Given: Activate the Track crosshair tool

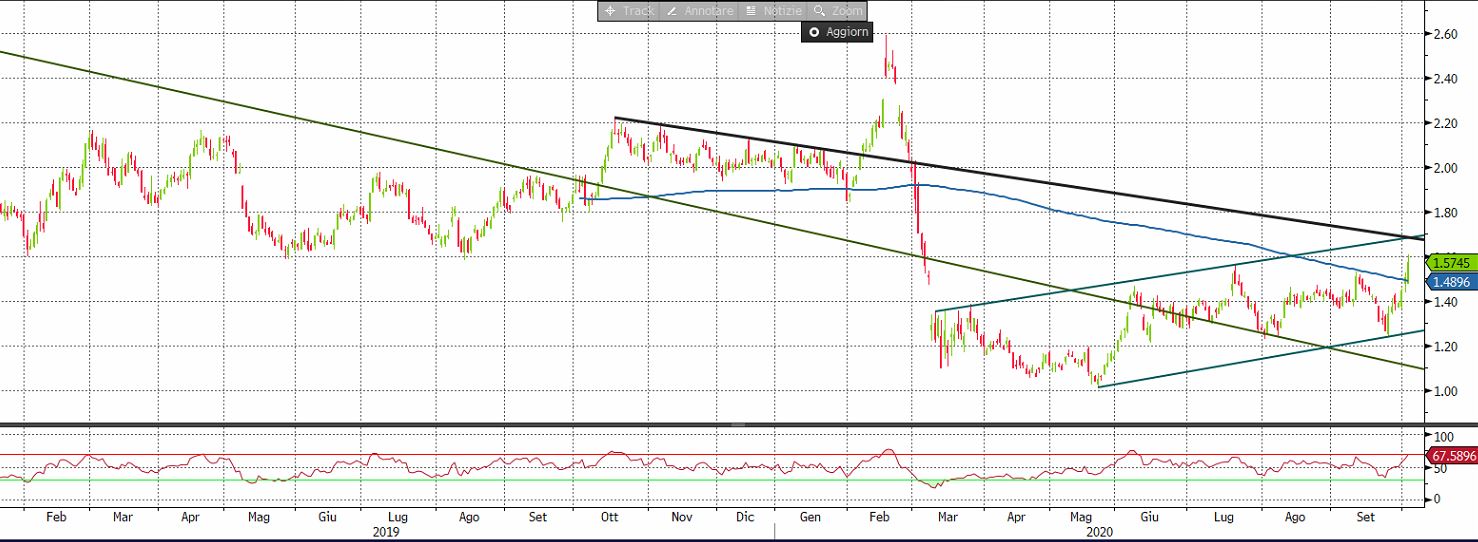Looking at the screenshot, I should point(629,11).
